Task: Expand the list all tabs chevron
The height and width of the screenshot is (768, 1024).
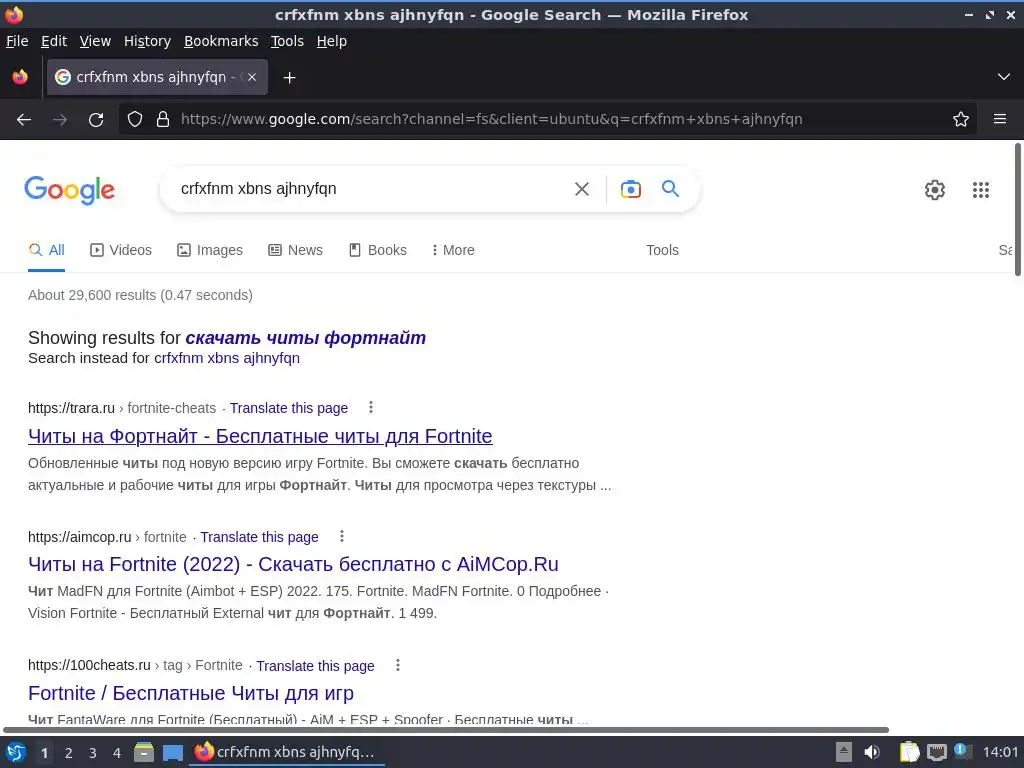Action: [x=1004, y=77]
